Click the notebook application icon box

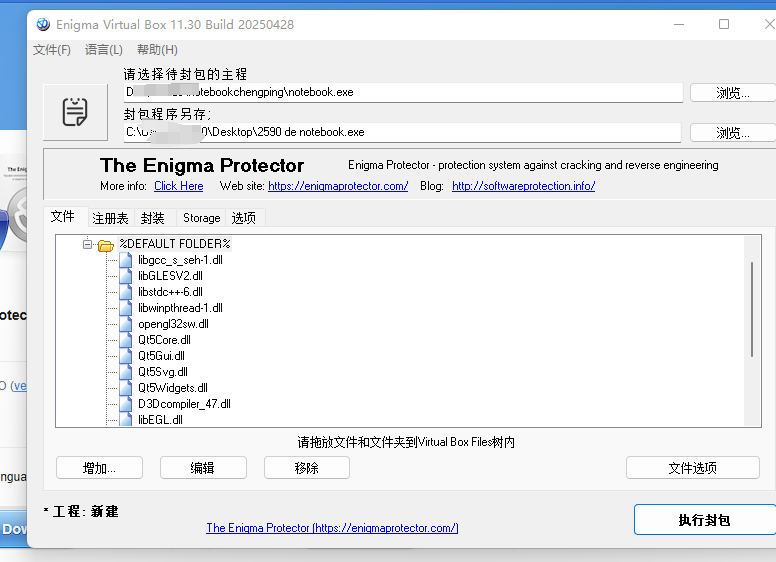[x=75, y=112]
